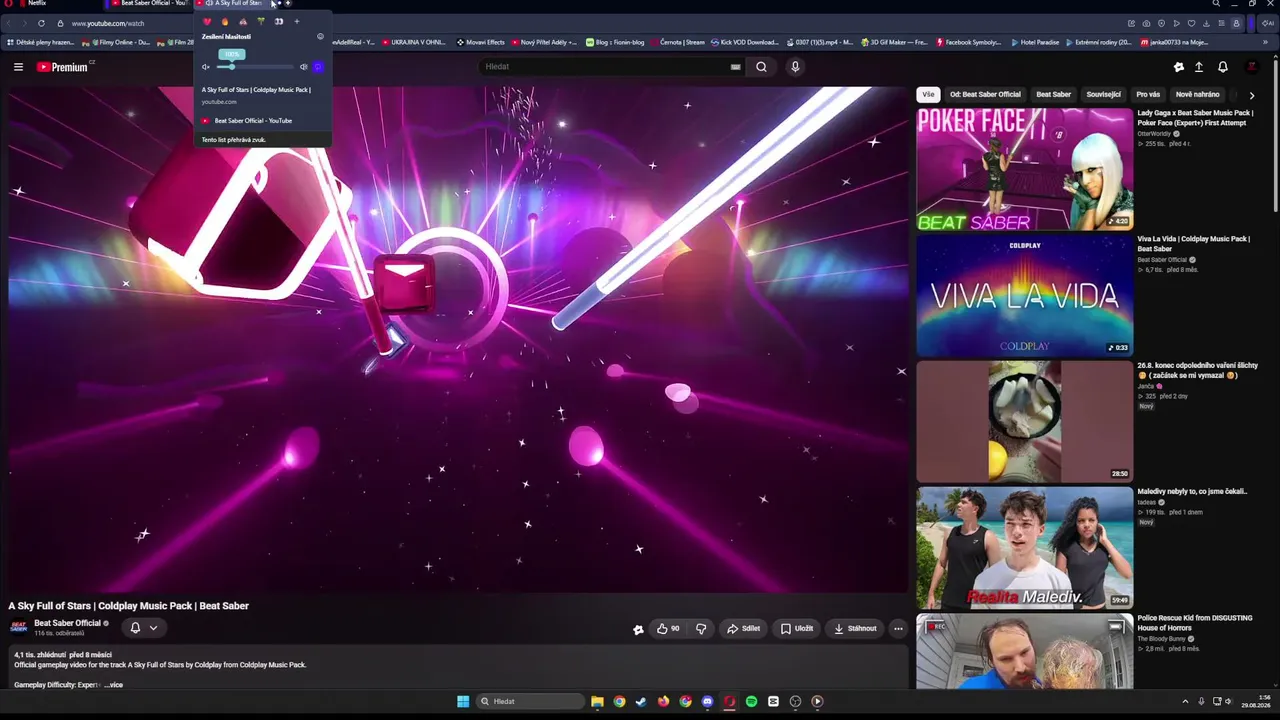Show hidden system tray icons chevron
This screenshot has height=720, width=1280.
[1185, 702]
